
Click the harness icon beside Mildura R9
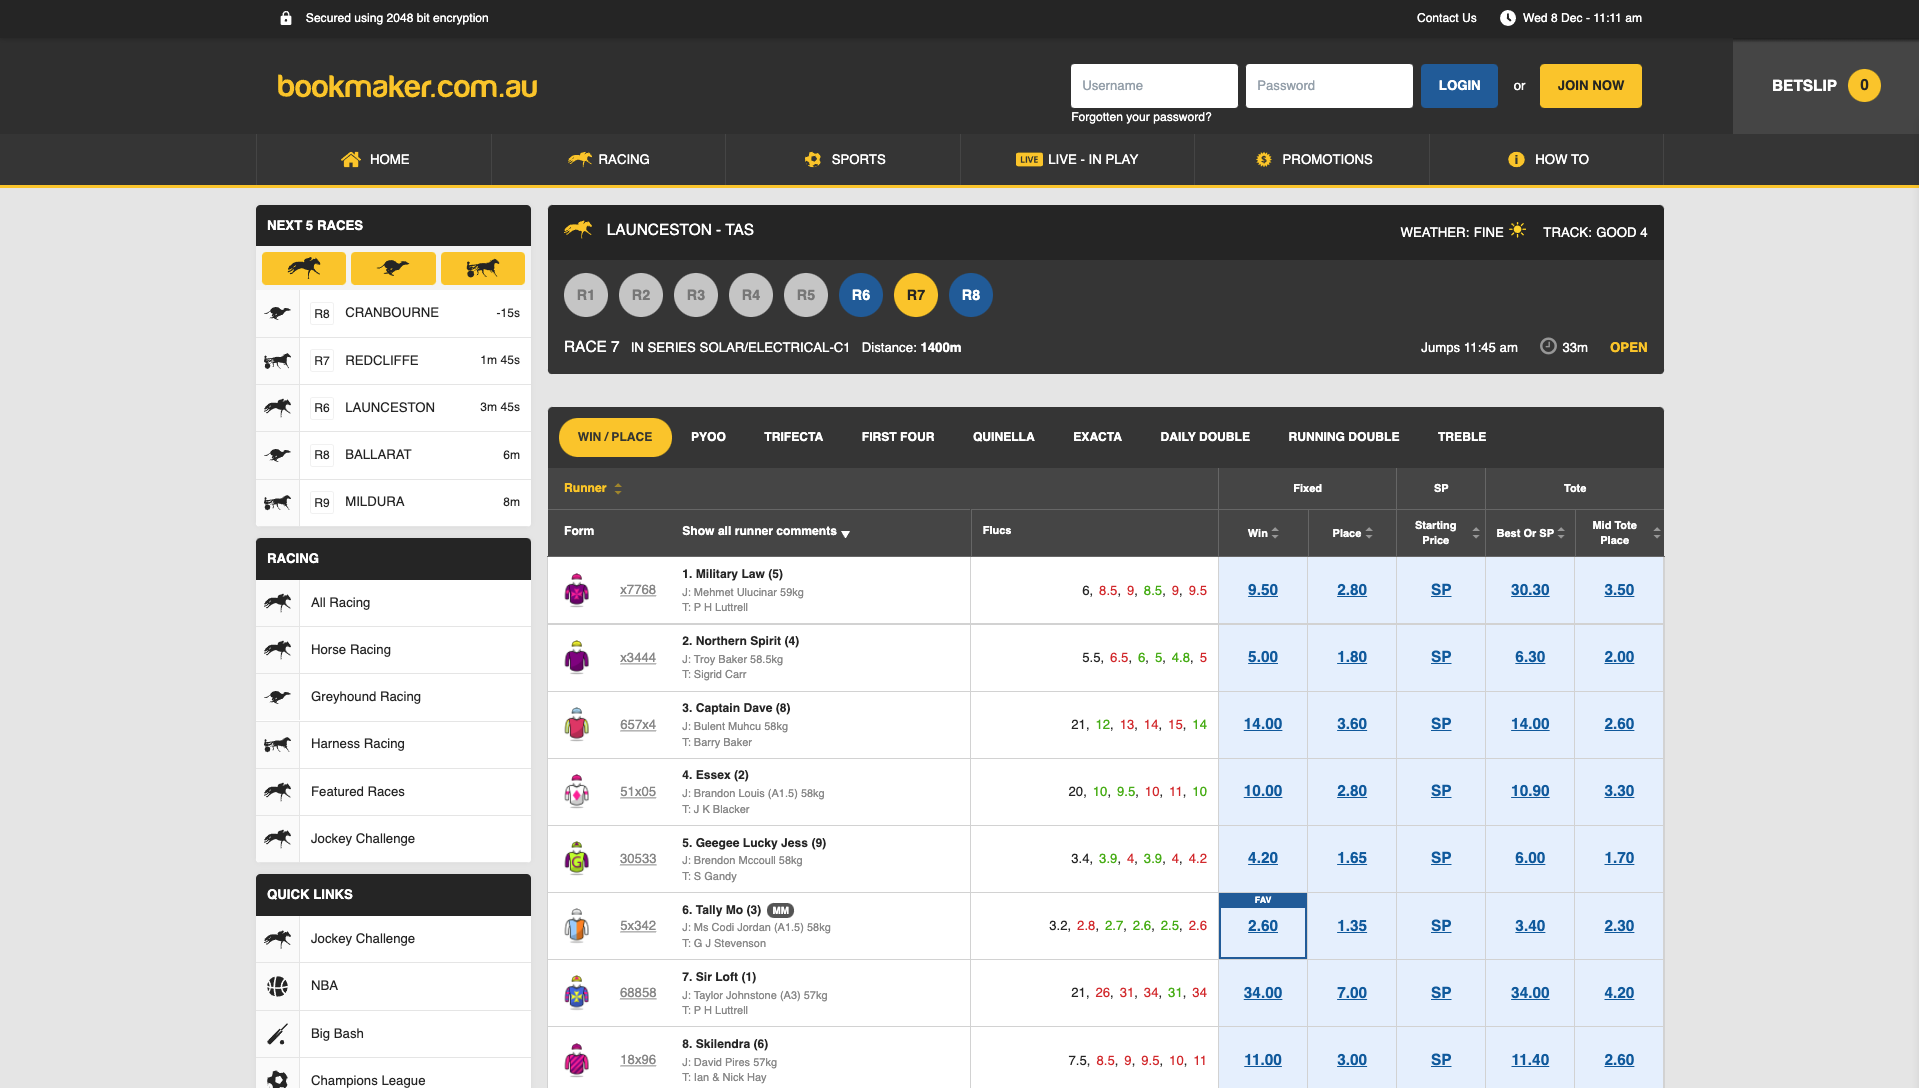(278, 502)
